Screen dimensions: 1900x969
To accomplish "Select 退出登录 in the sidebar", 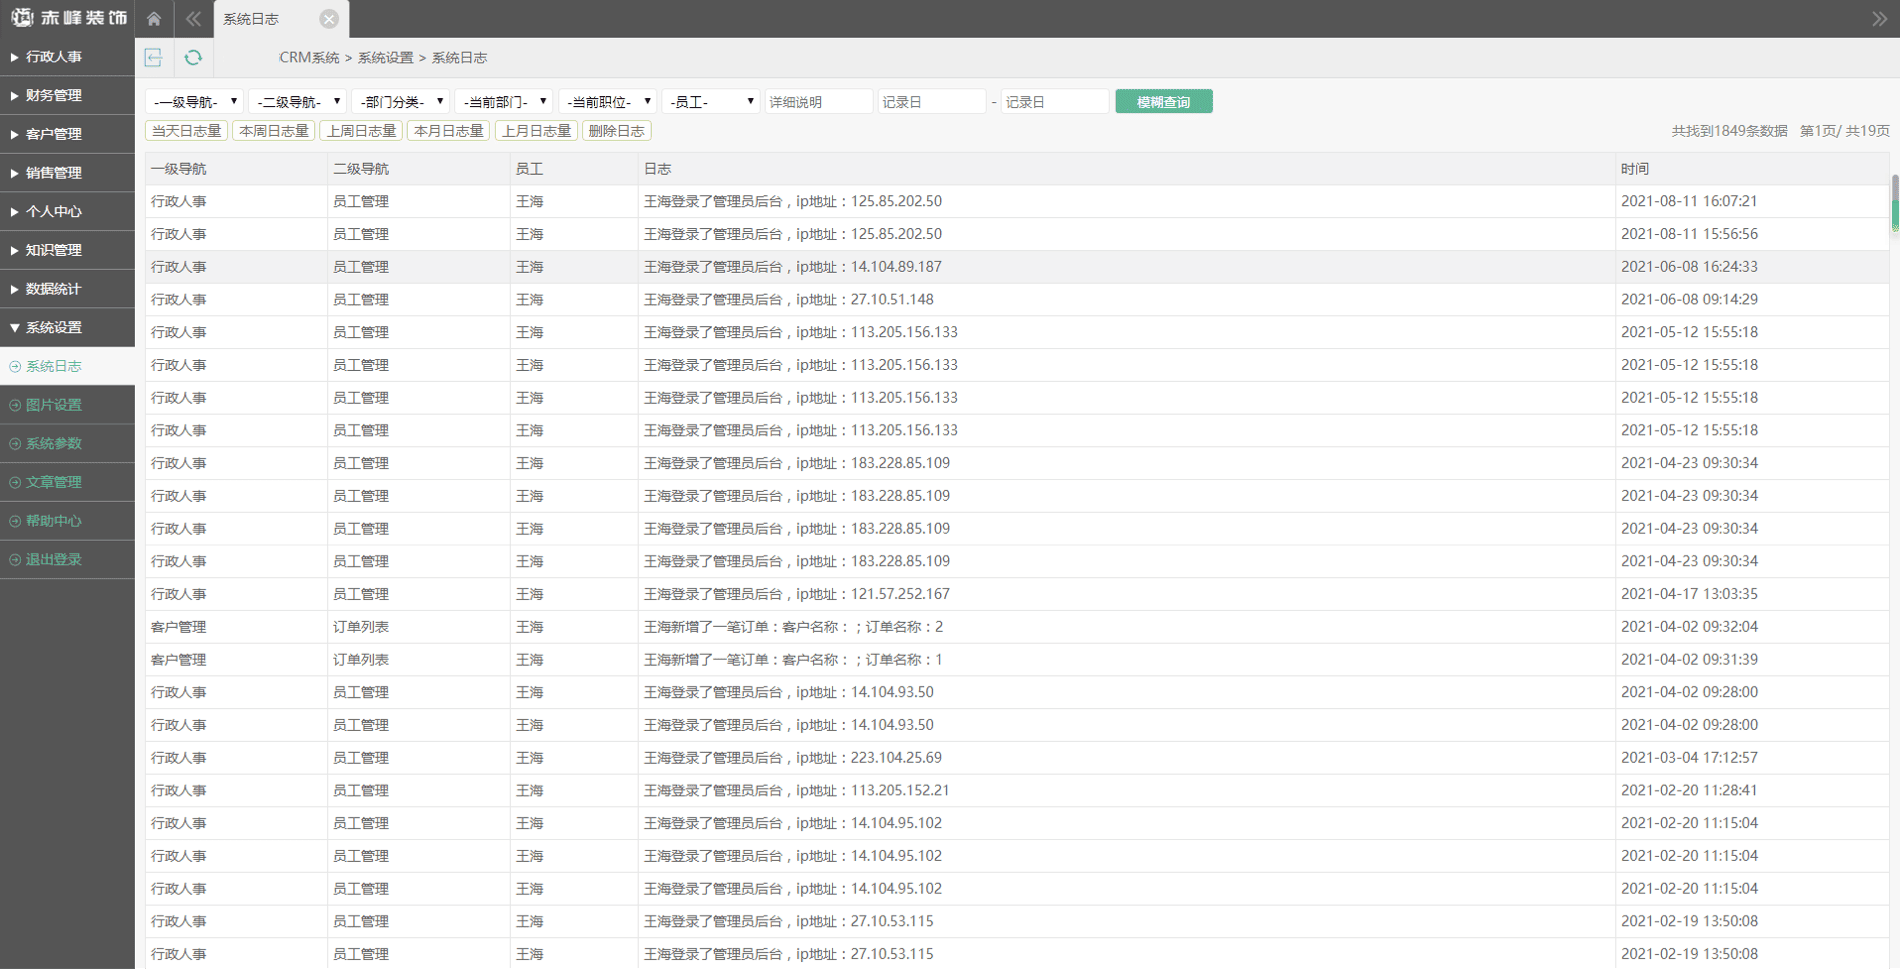I will pos(54,560).
